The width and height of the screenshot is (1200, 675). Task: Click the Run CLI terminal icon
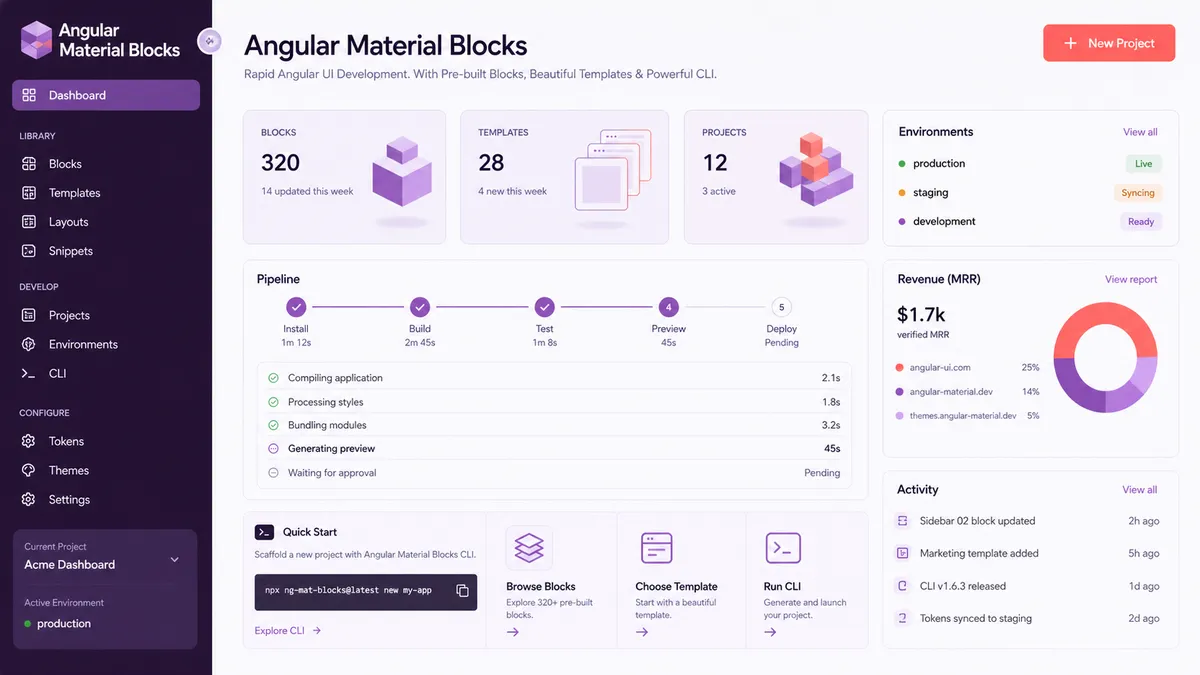pos(783,548)
